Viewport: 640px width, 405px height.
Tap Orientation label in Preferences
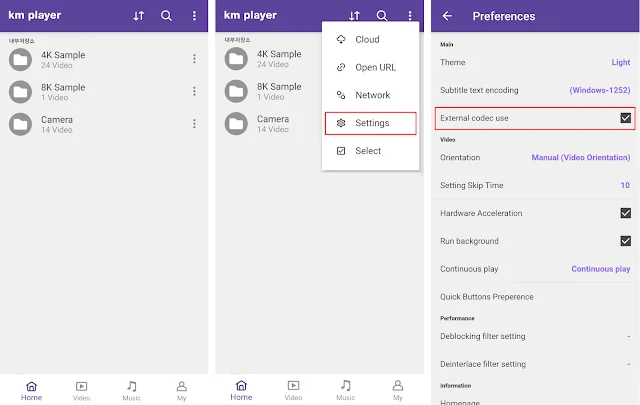pyautogui.click(x=460, y=158)
